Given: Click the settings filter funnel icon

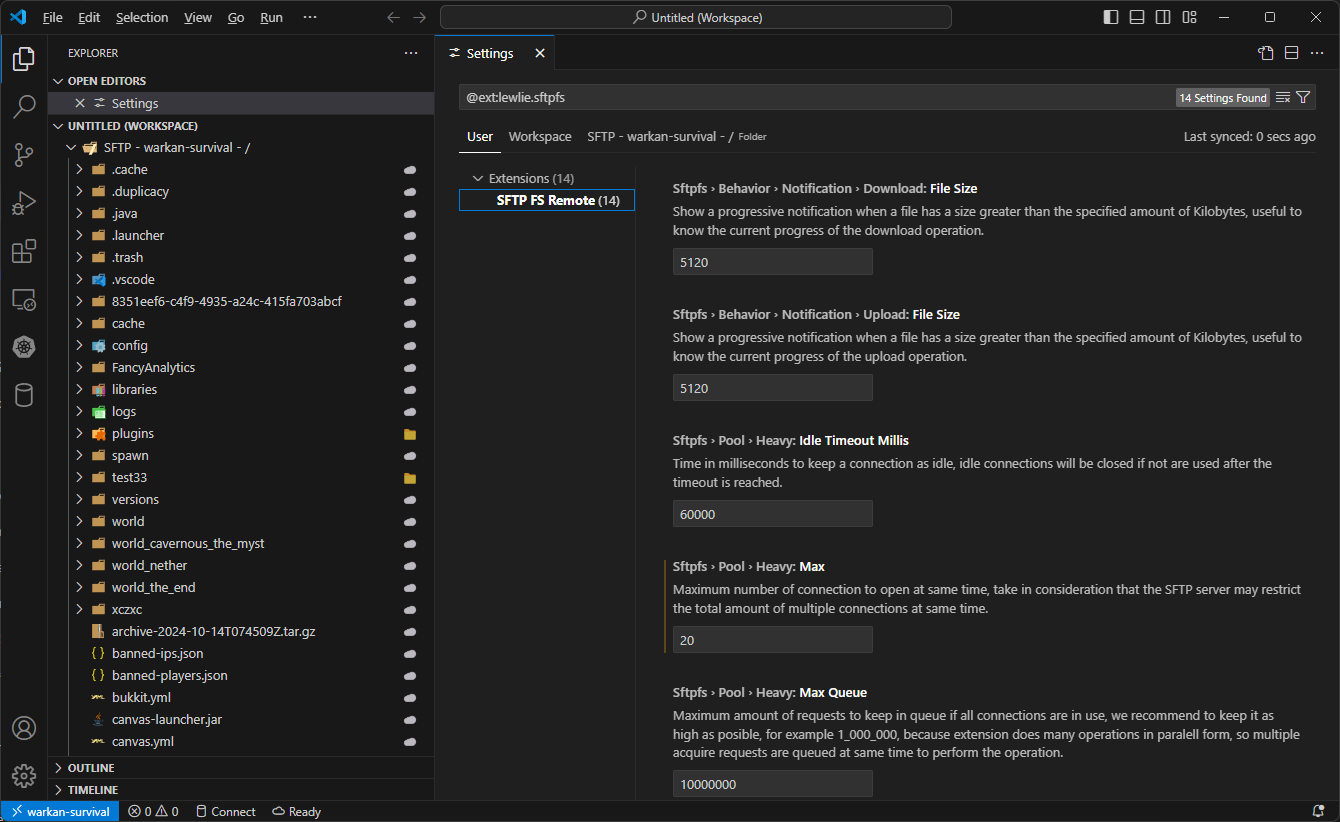Looking at the screenshot, I should click(1303, 97).
